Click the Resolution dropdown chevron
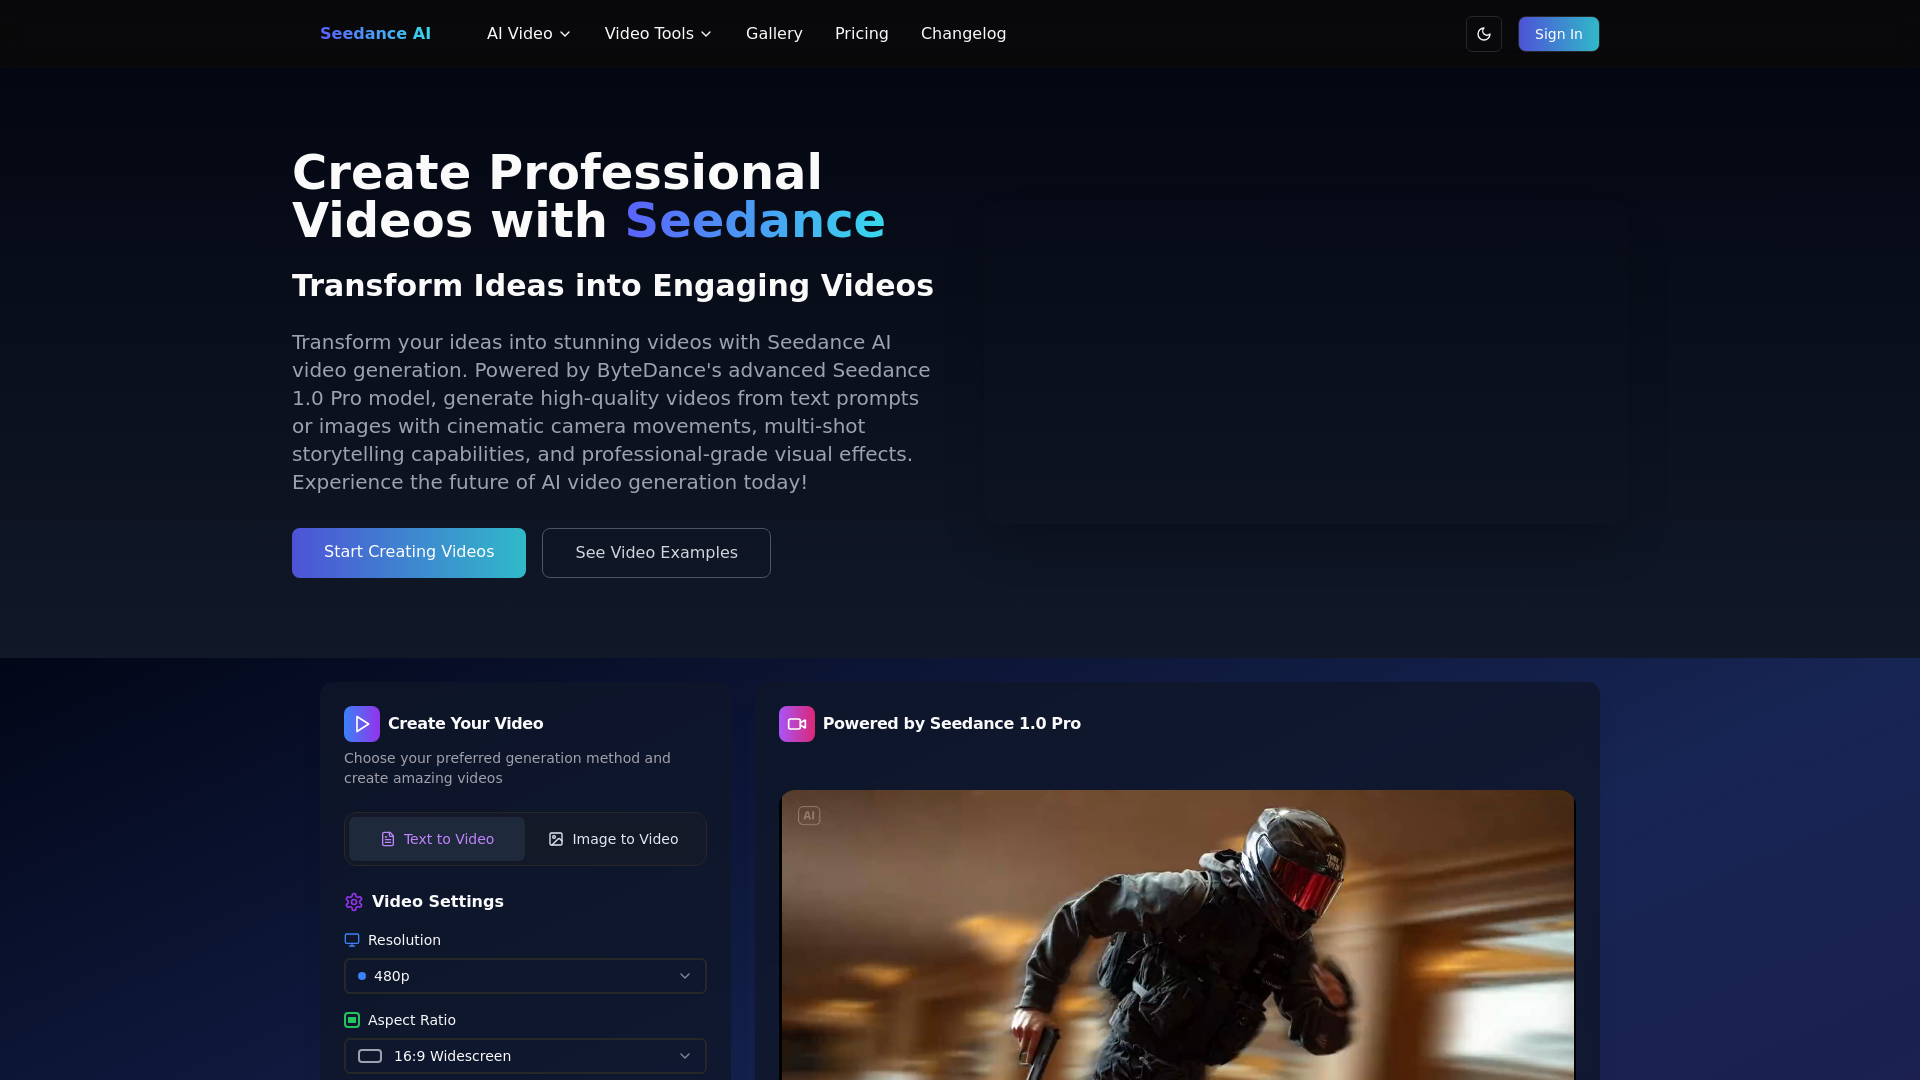The width and height of the screenshot is (1920, 1080). point(685,976)
